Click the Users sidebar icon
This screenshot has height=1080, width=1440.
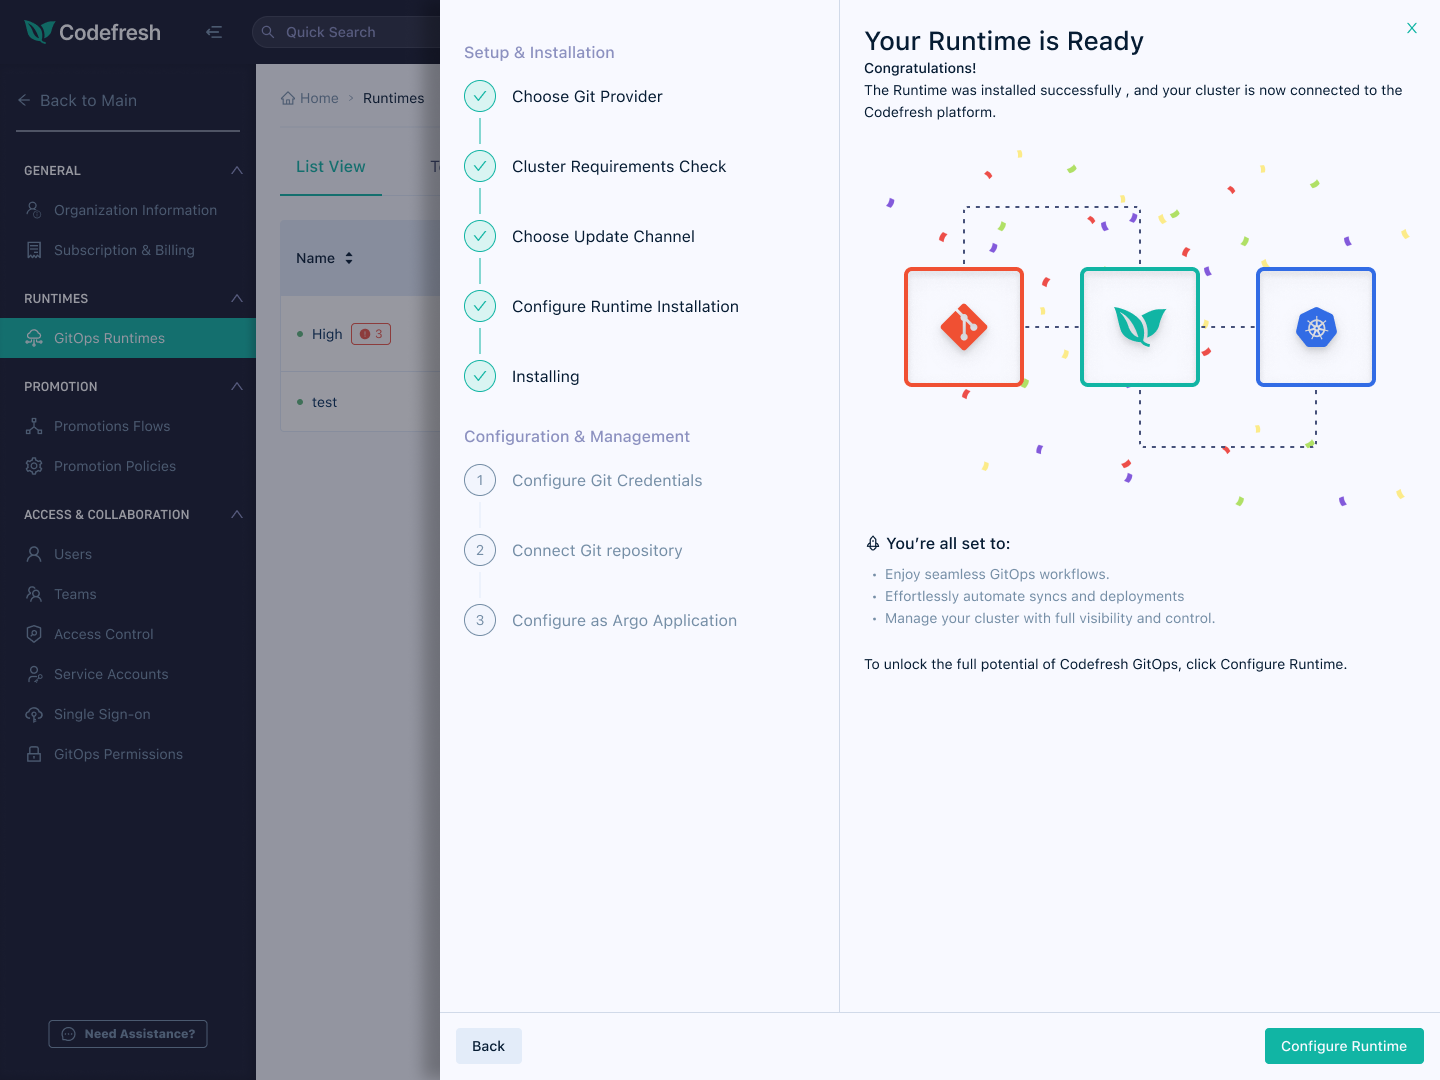(x=34, y=554)
